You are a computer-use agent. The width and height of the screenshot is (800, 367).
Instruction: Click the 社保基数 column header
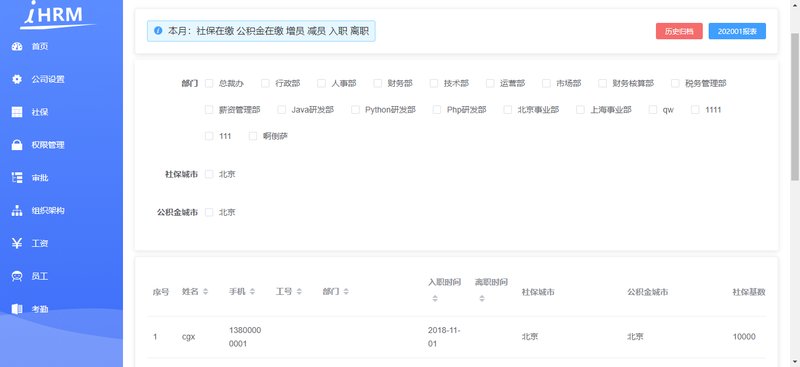click(749, 292)
